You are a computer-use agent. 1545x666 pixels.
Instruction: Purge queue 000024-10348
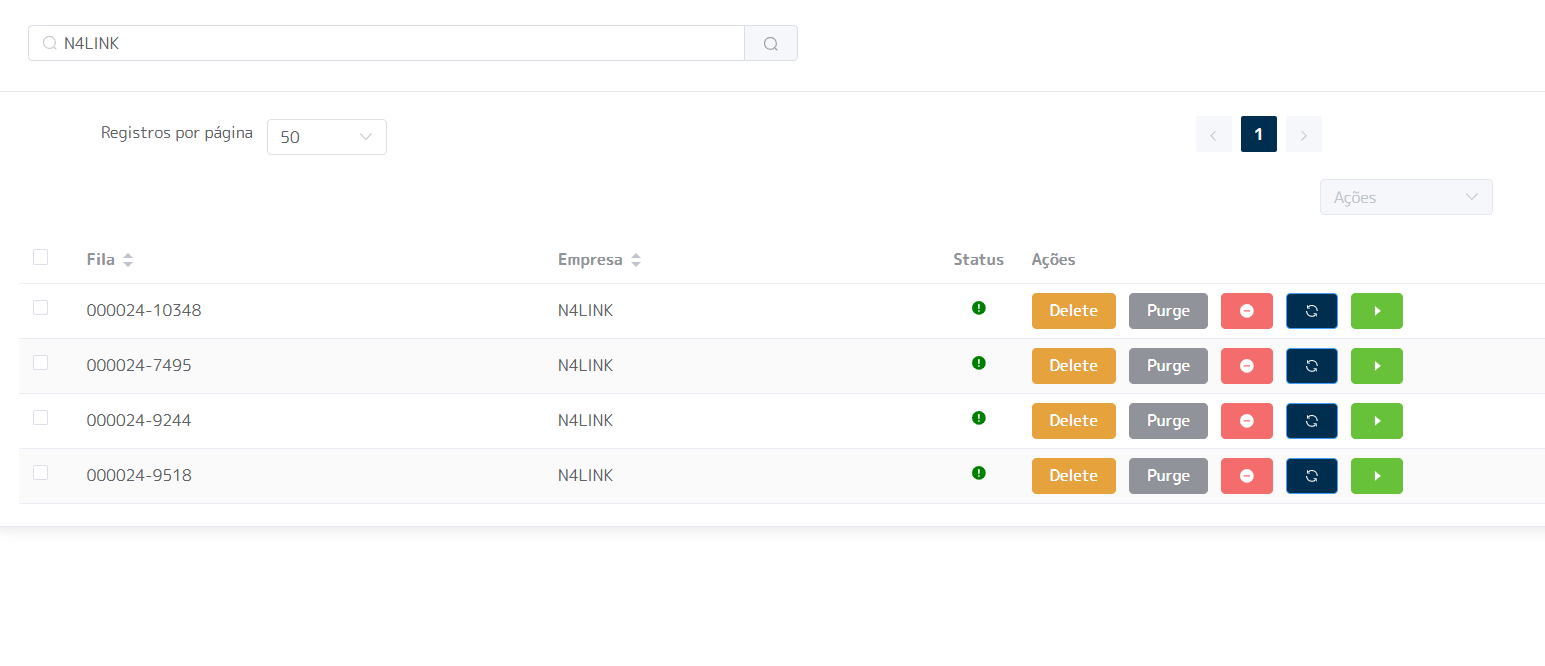pos(1168,311)
